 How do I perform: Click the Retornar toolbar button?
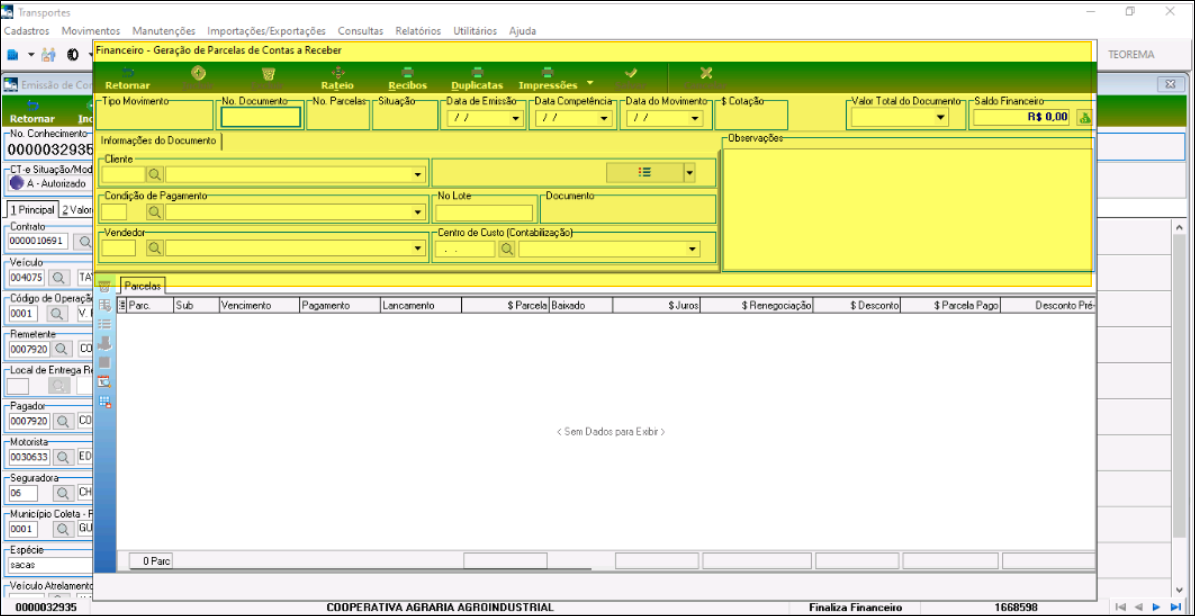coord(127,78)
